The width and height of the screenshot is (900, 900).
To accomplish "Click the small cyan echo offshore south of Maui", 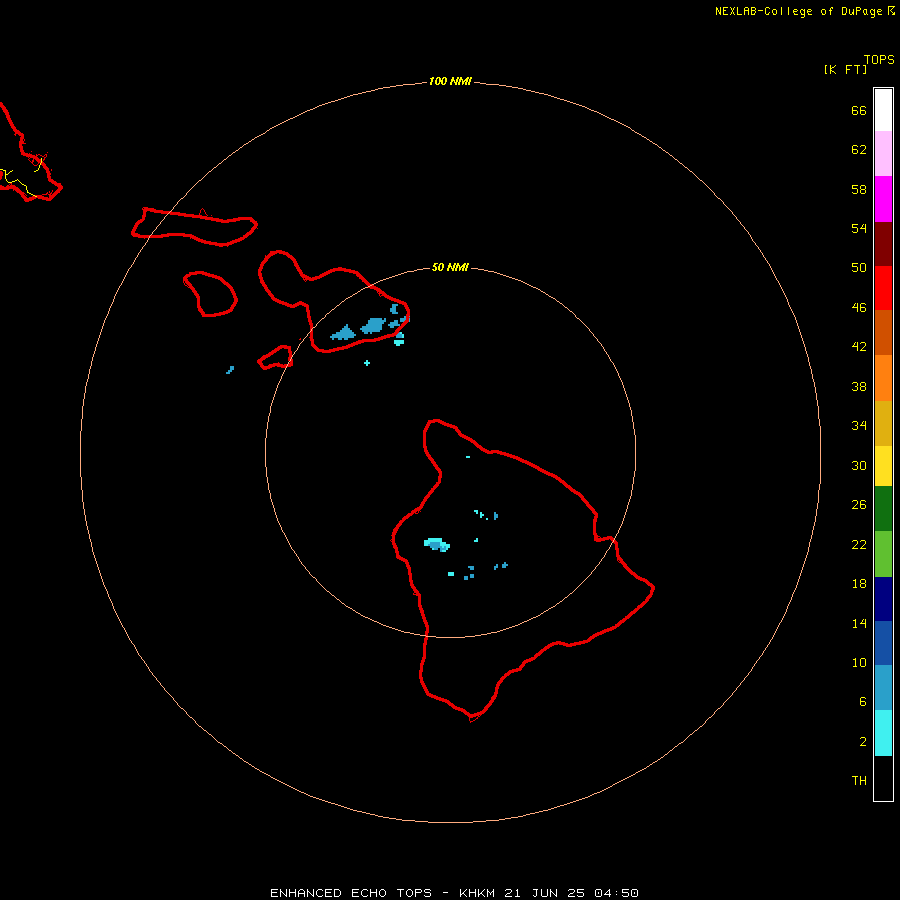I will pos(367,363).
